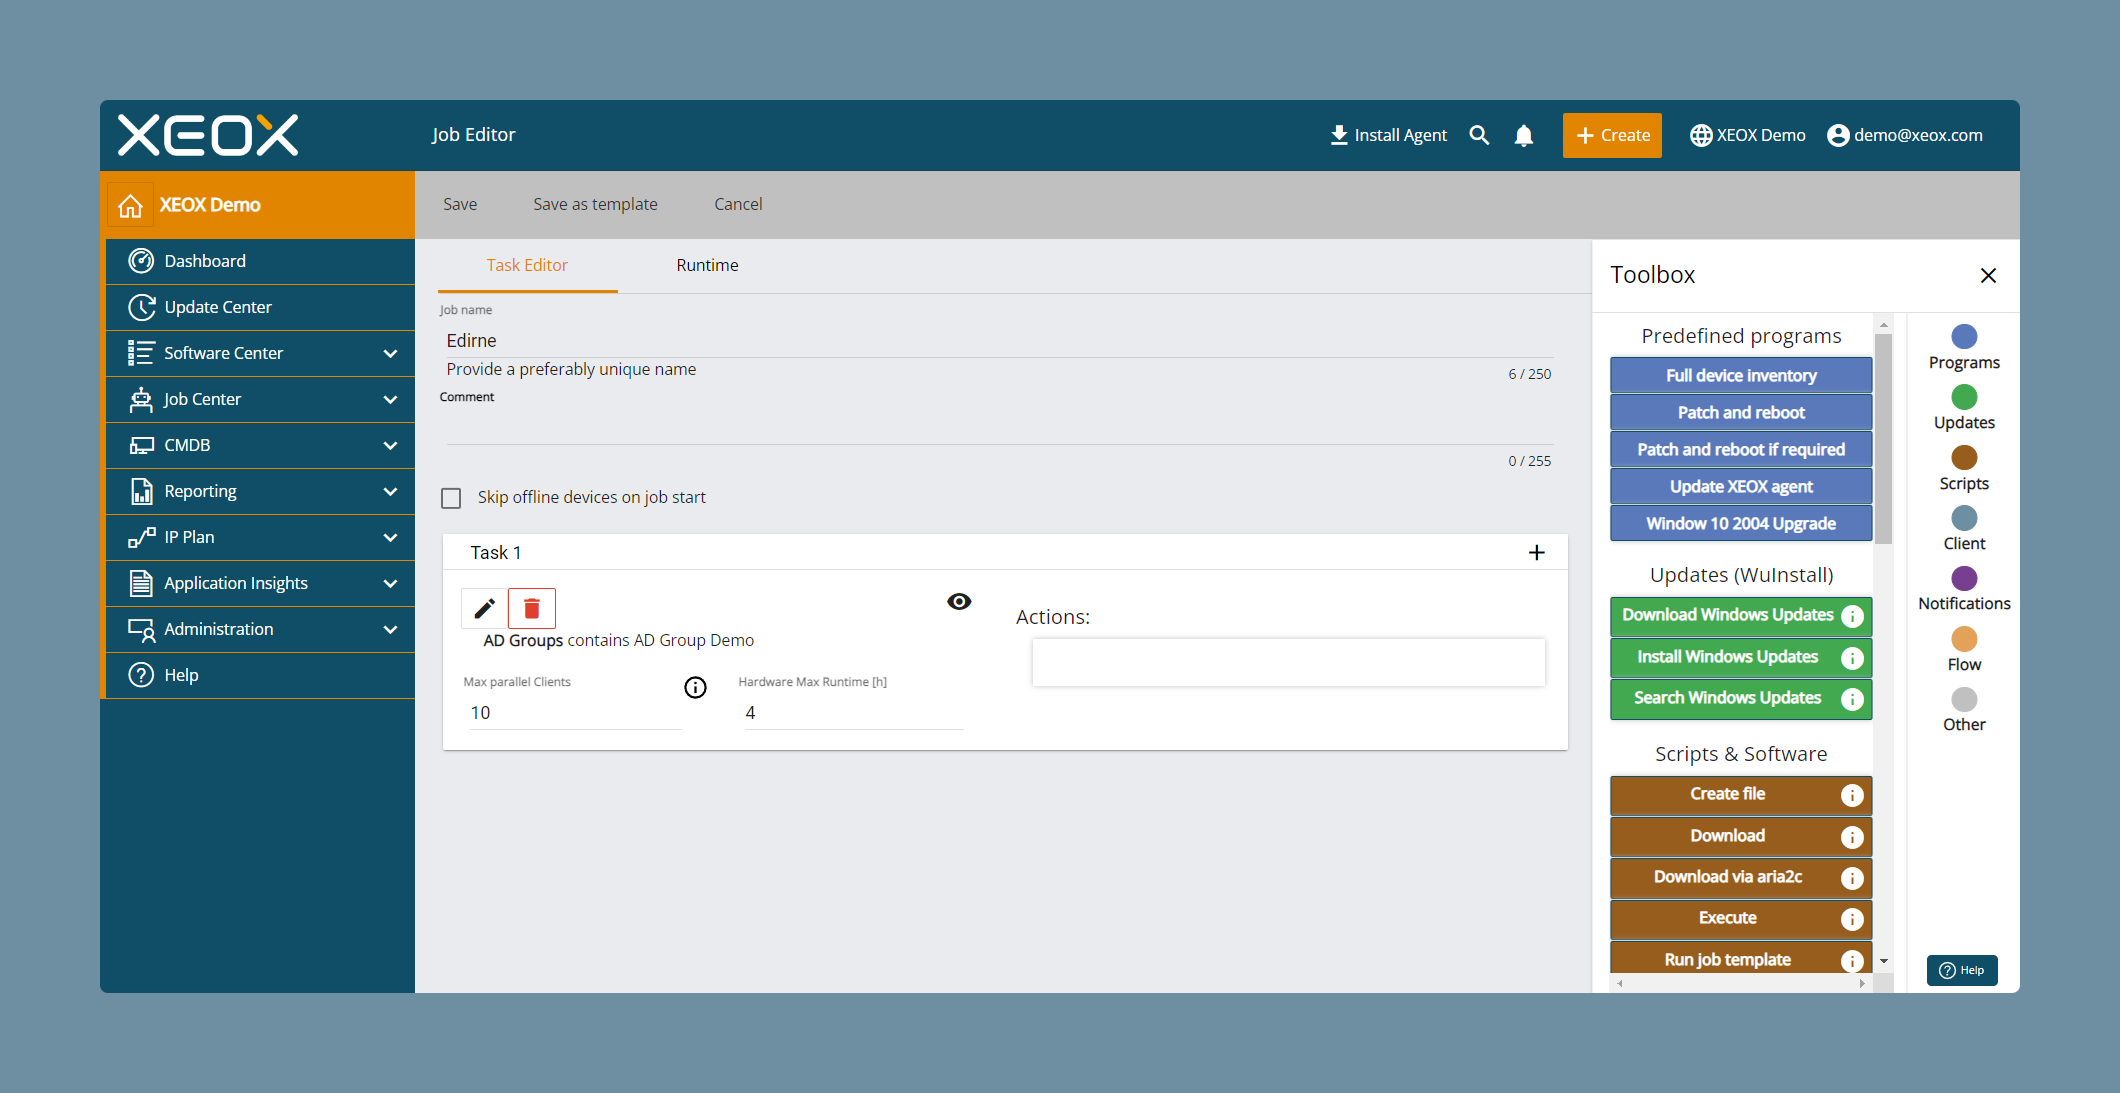Click Install Agent in header
This screenshot has width=2120, height=1093.
point(1388,135)
